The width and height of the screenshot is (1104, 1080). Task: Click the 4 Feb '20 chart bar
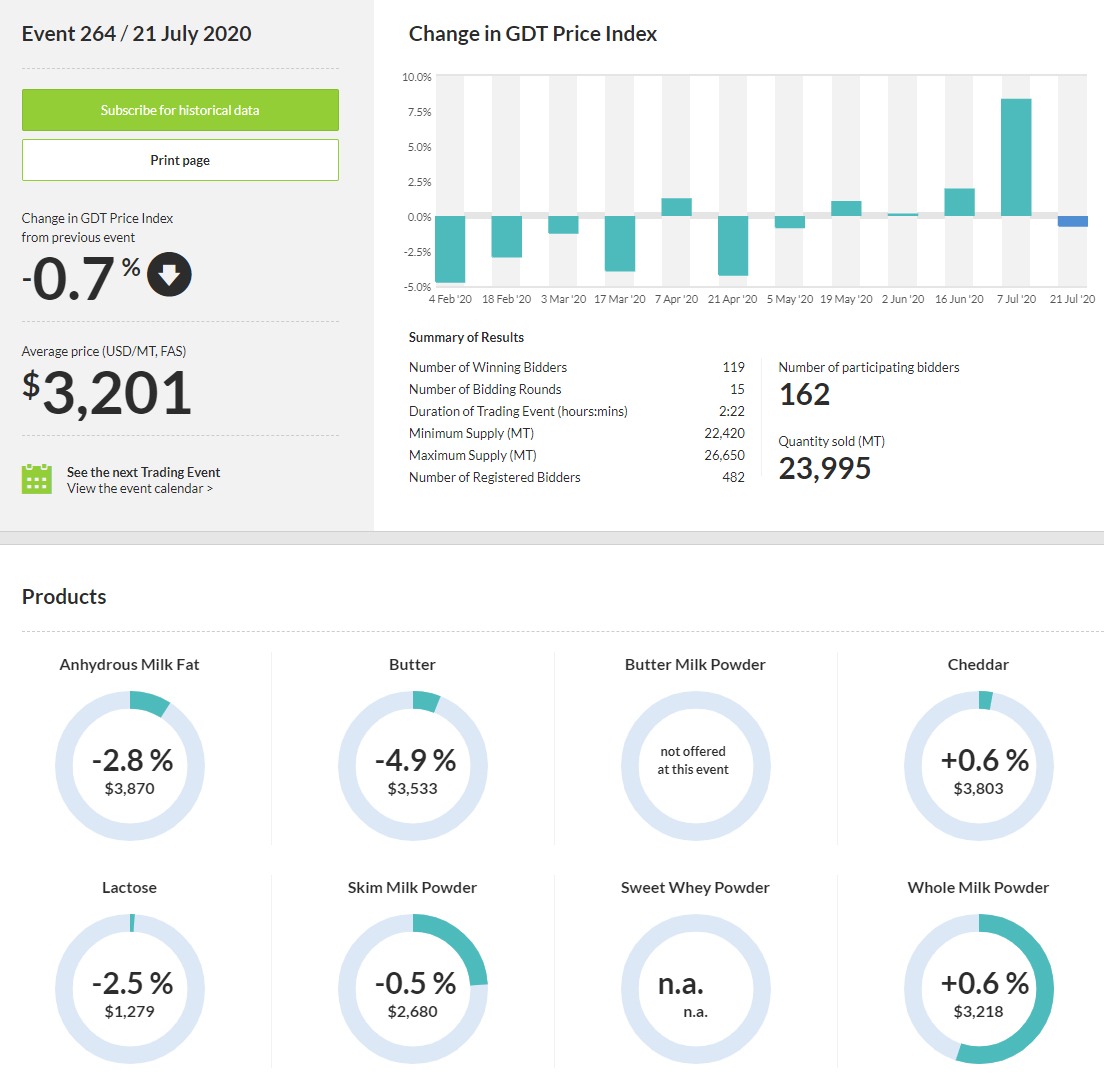[450, 249]
